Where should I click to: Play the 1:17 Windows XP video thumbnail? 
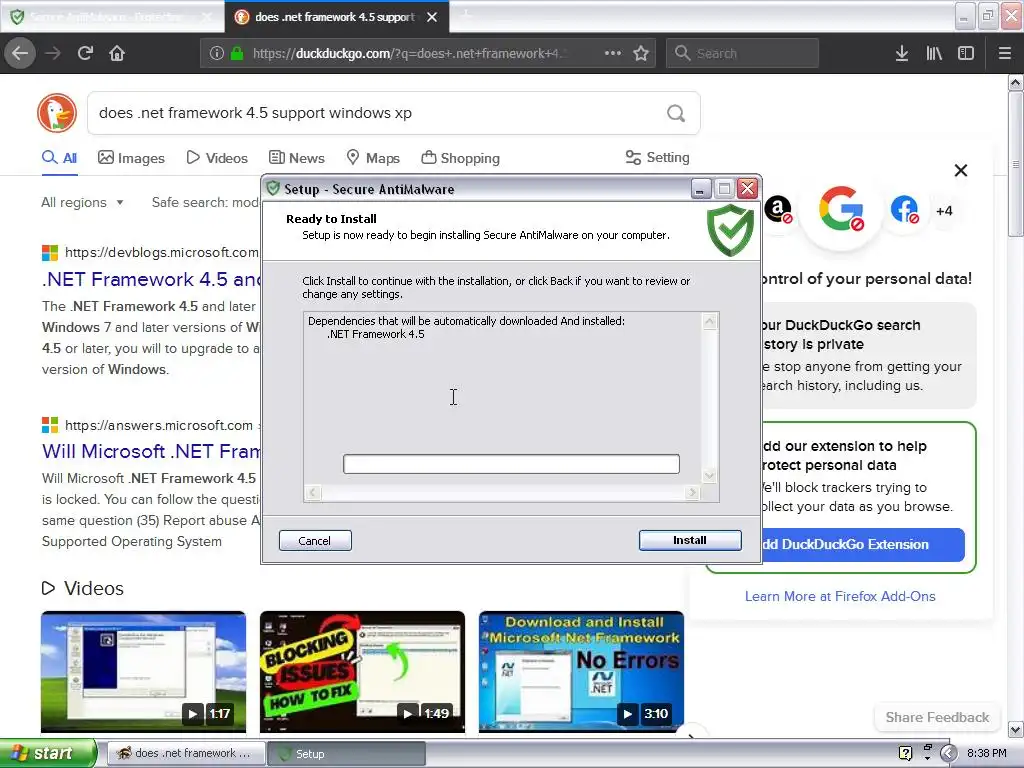144,672
